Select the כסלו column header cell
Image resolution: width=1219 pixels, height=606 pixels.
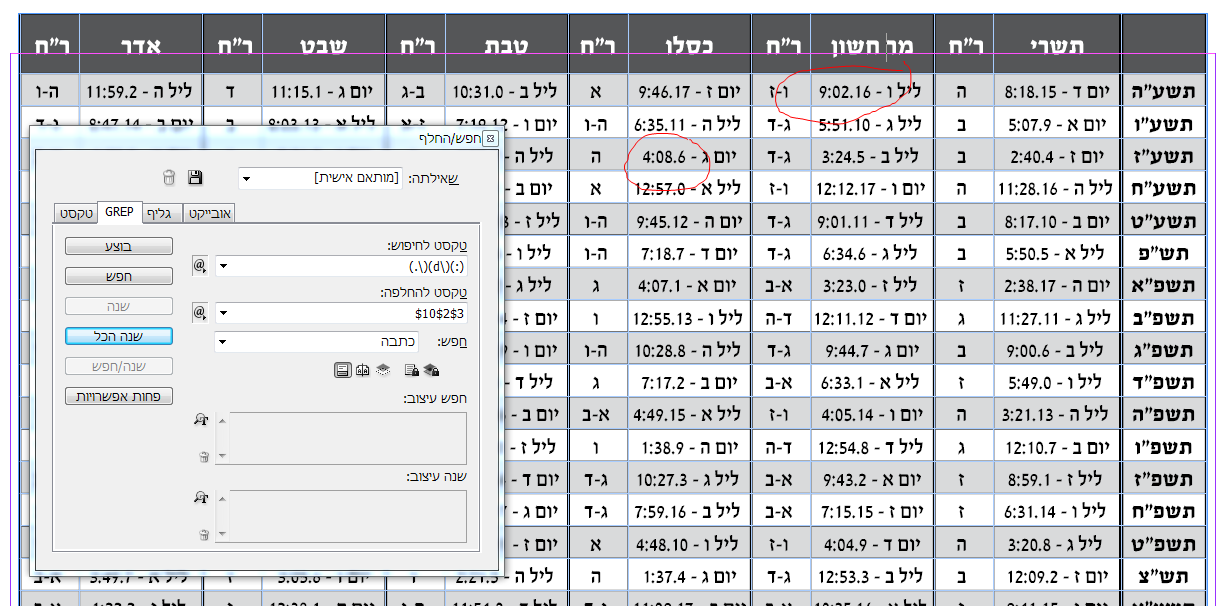pyautogui.click(x=689, y=45)
